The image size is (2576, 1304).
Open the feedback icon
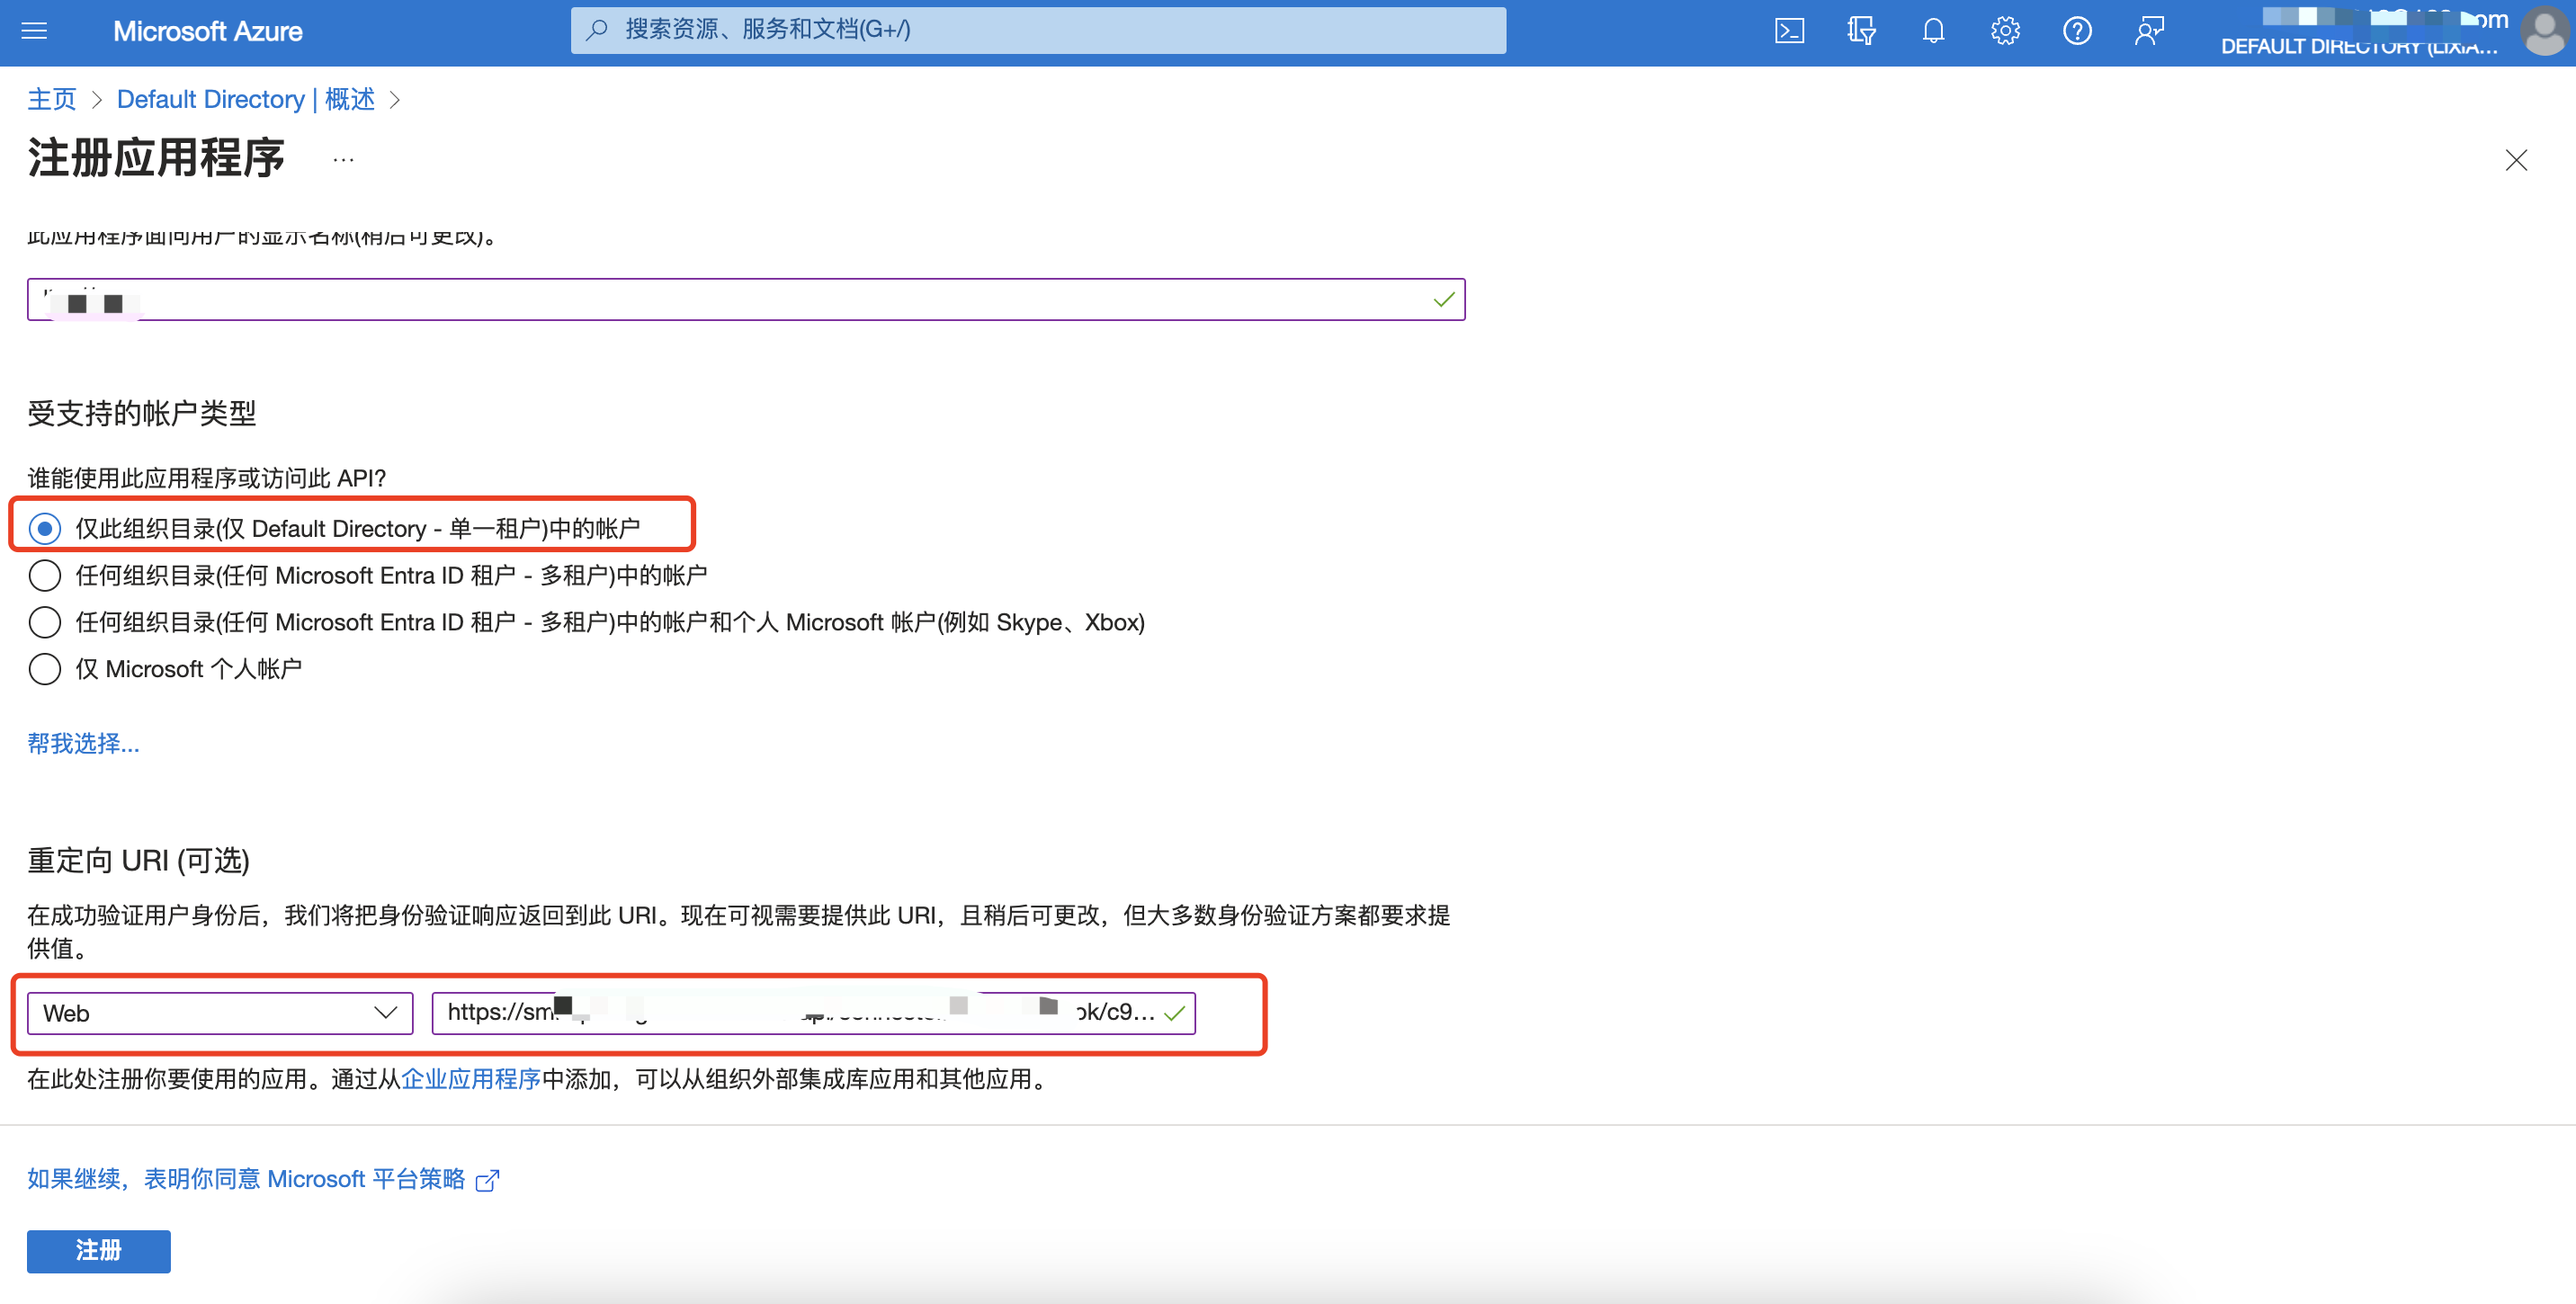[2149, 31]
